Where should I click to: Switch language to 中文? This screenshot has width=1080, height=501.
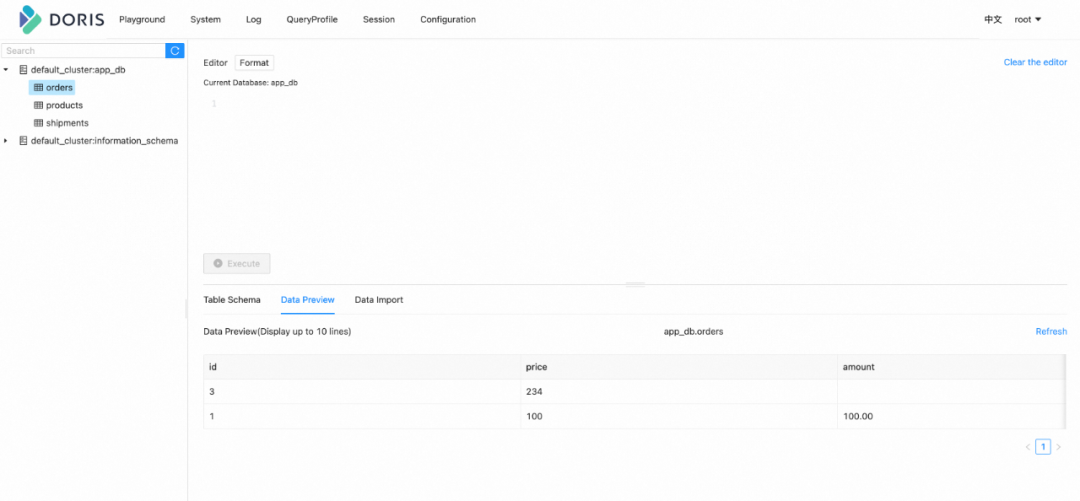click(993, 19)
